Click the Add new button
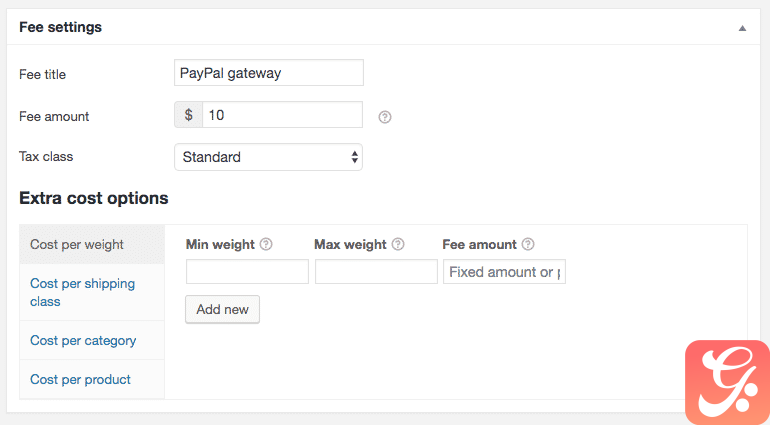 click(x=222, y=309)
